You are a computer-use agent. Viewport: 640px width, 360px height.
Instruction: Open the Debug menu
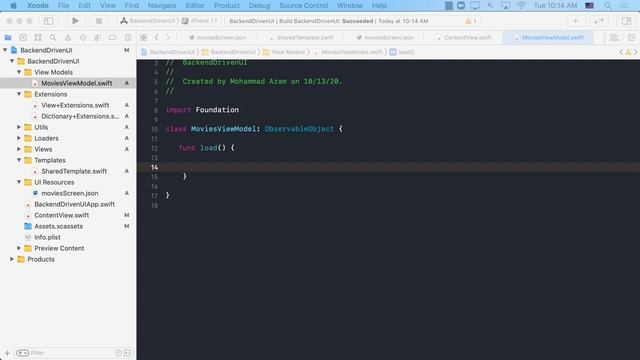click(260, 5)
